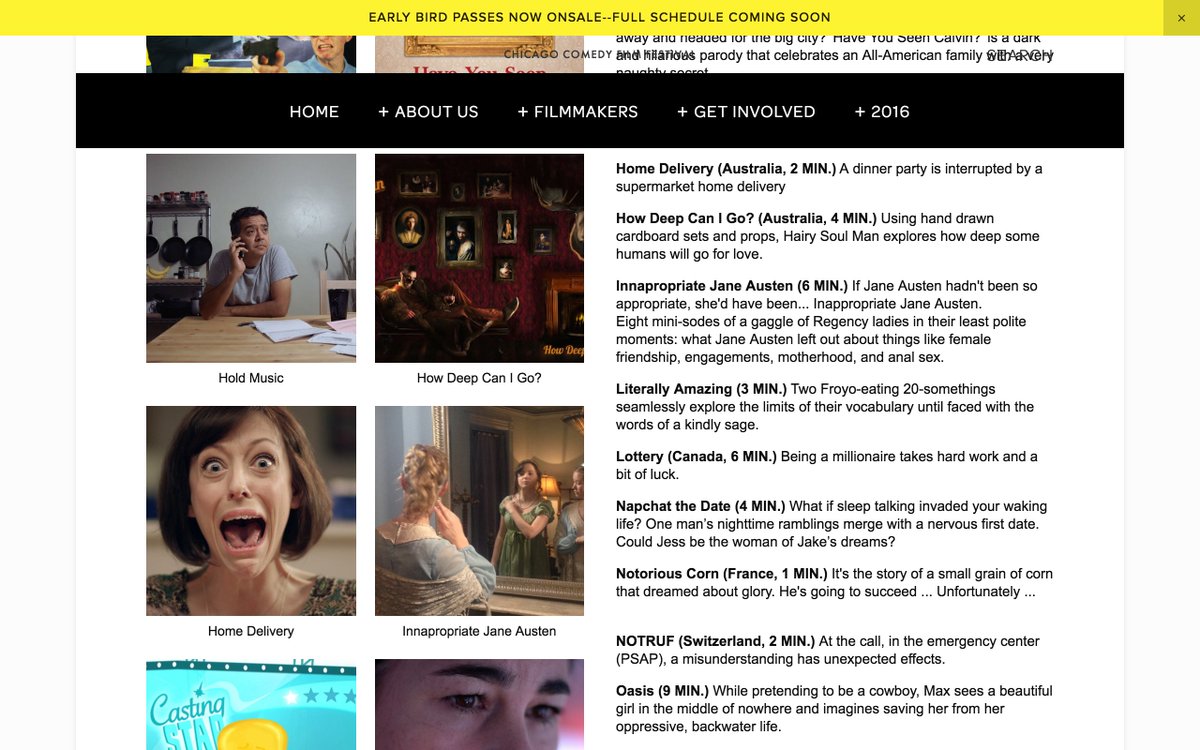Open the Innapropriate Jane Austen thumbnail
The image size is (1200, 750).
(479, 511)
